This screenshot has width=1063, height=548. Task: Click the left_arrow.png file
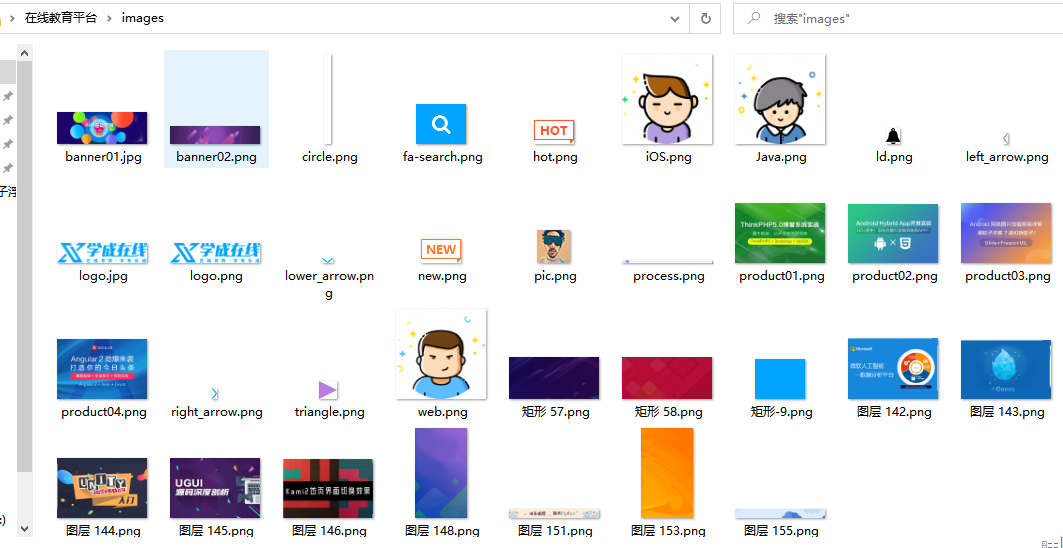[1006, 139]
